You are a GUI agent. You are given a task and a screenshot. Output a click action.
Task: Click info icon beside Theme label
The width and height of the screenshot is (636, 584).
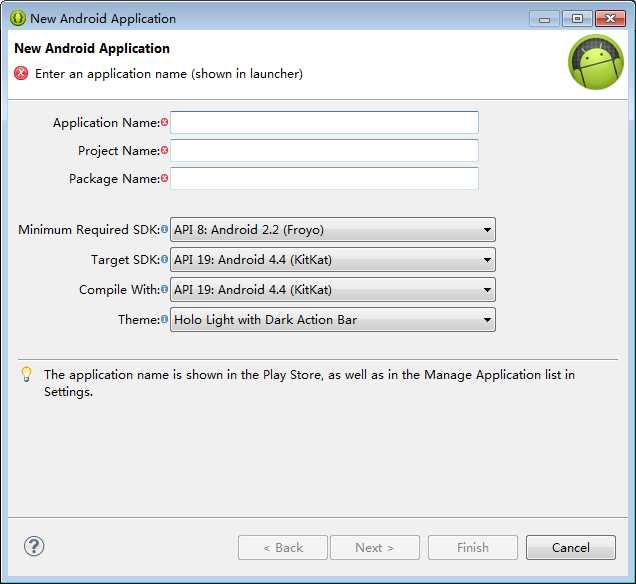164,319
